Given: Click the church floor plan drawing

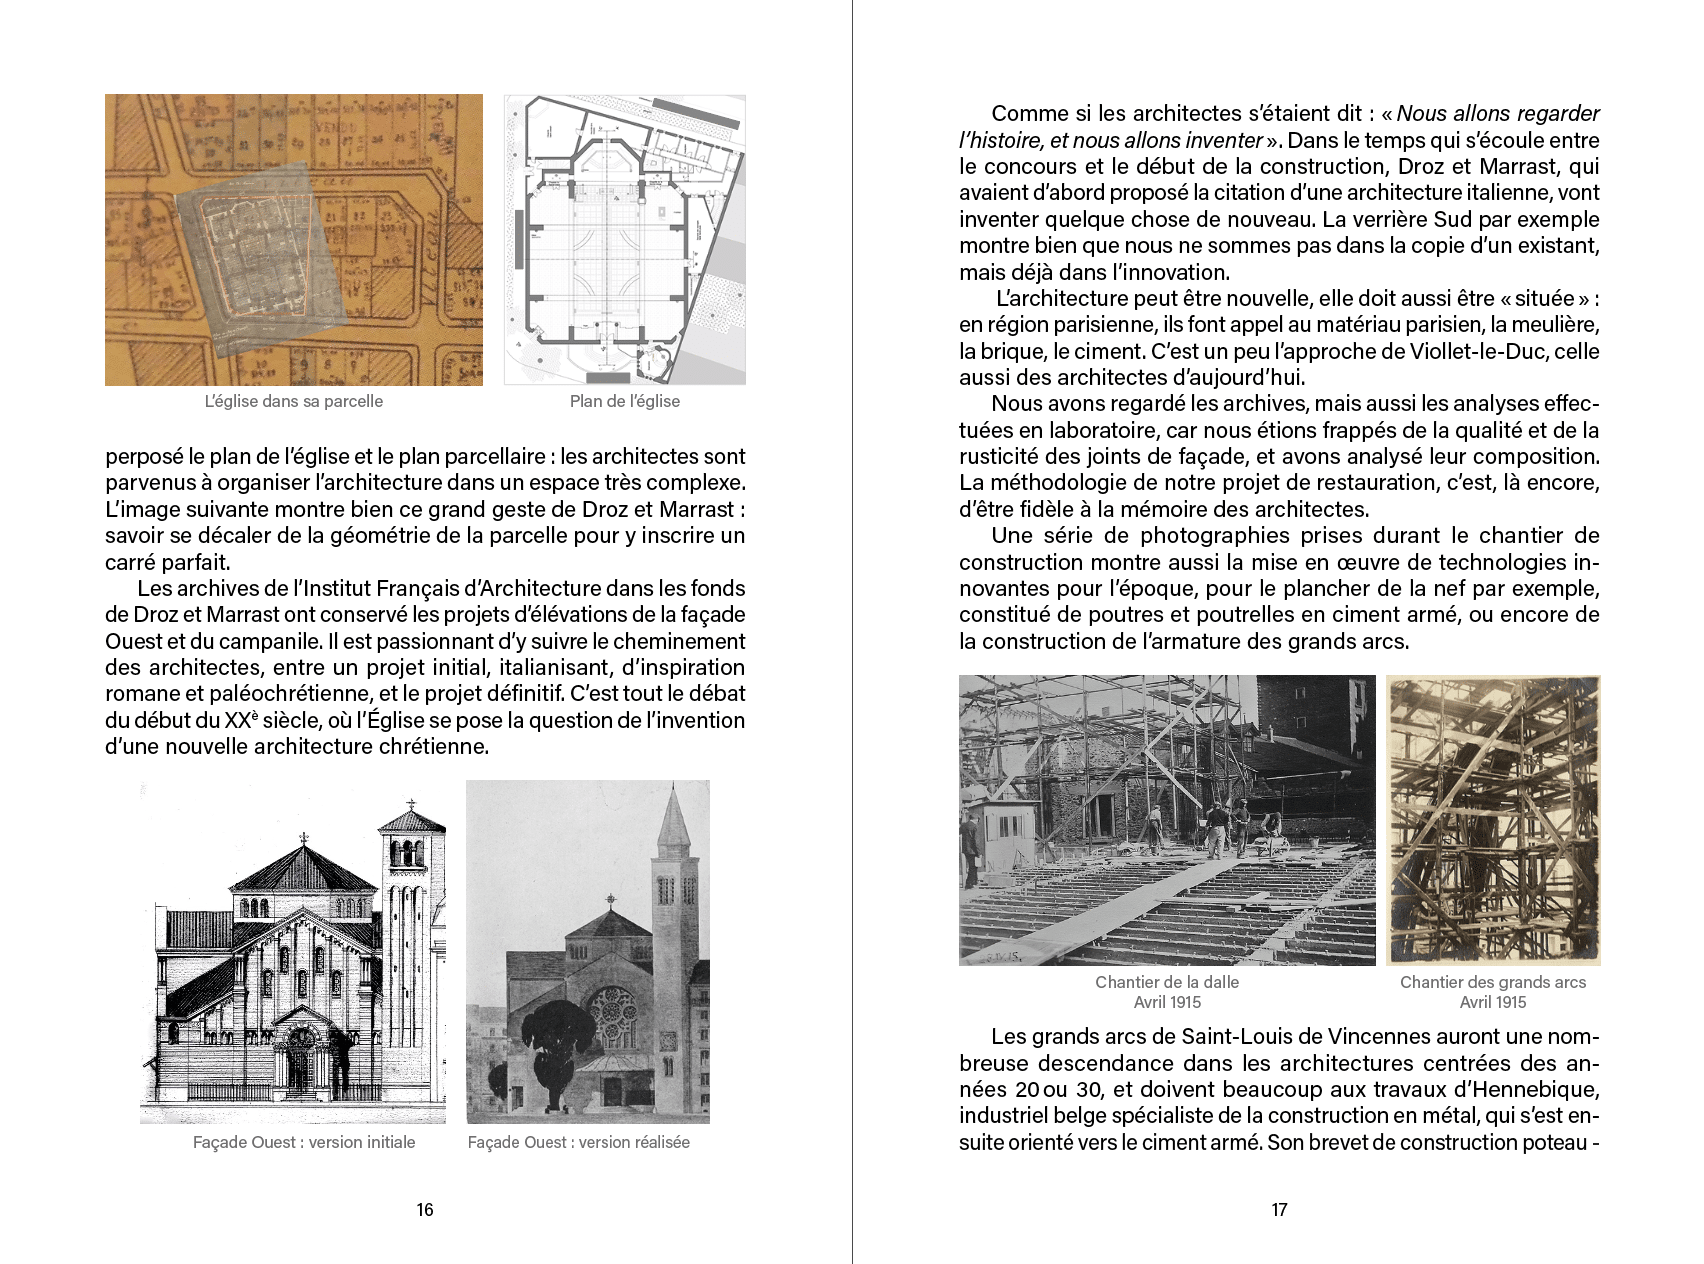Looking at the screenshot, I should coord(624,240).
